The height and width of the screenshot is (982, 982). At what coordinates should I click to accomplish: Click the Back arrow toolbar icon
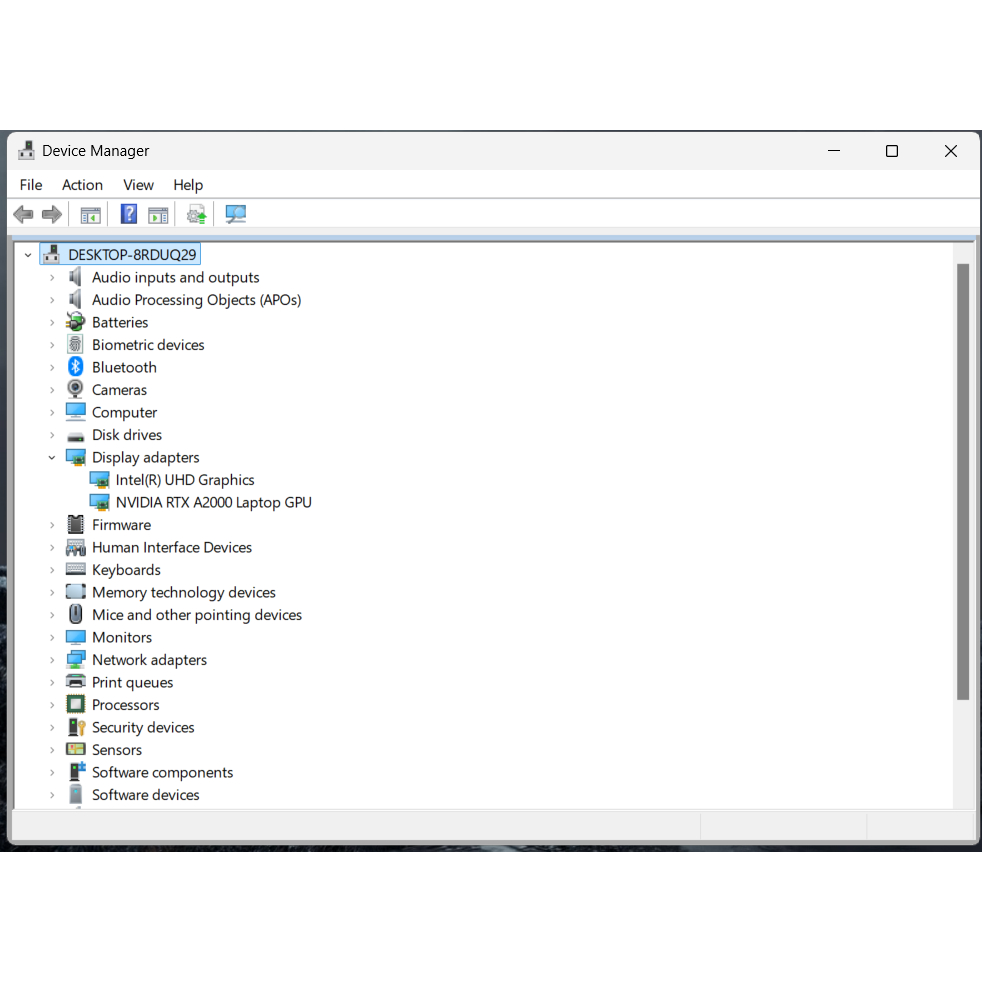[23, 215]
